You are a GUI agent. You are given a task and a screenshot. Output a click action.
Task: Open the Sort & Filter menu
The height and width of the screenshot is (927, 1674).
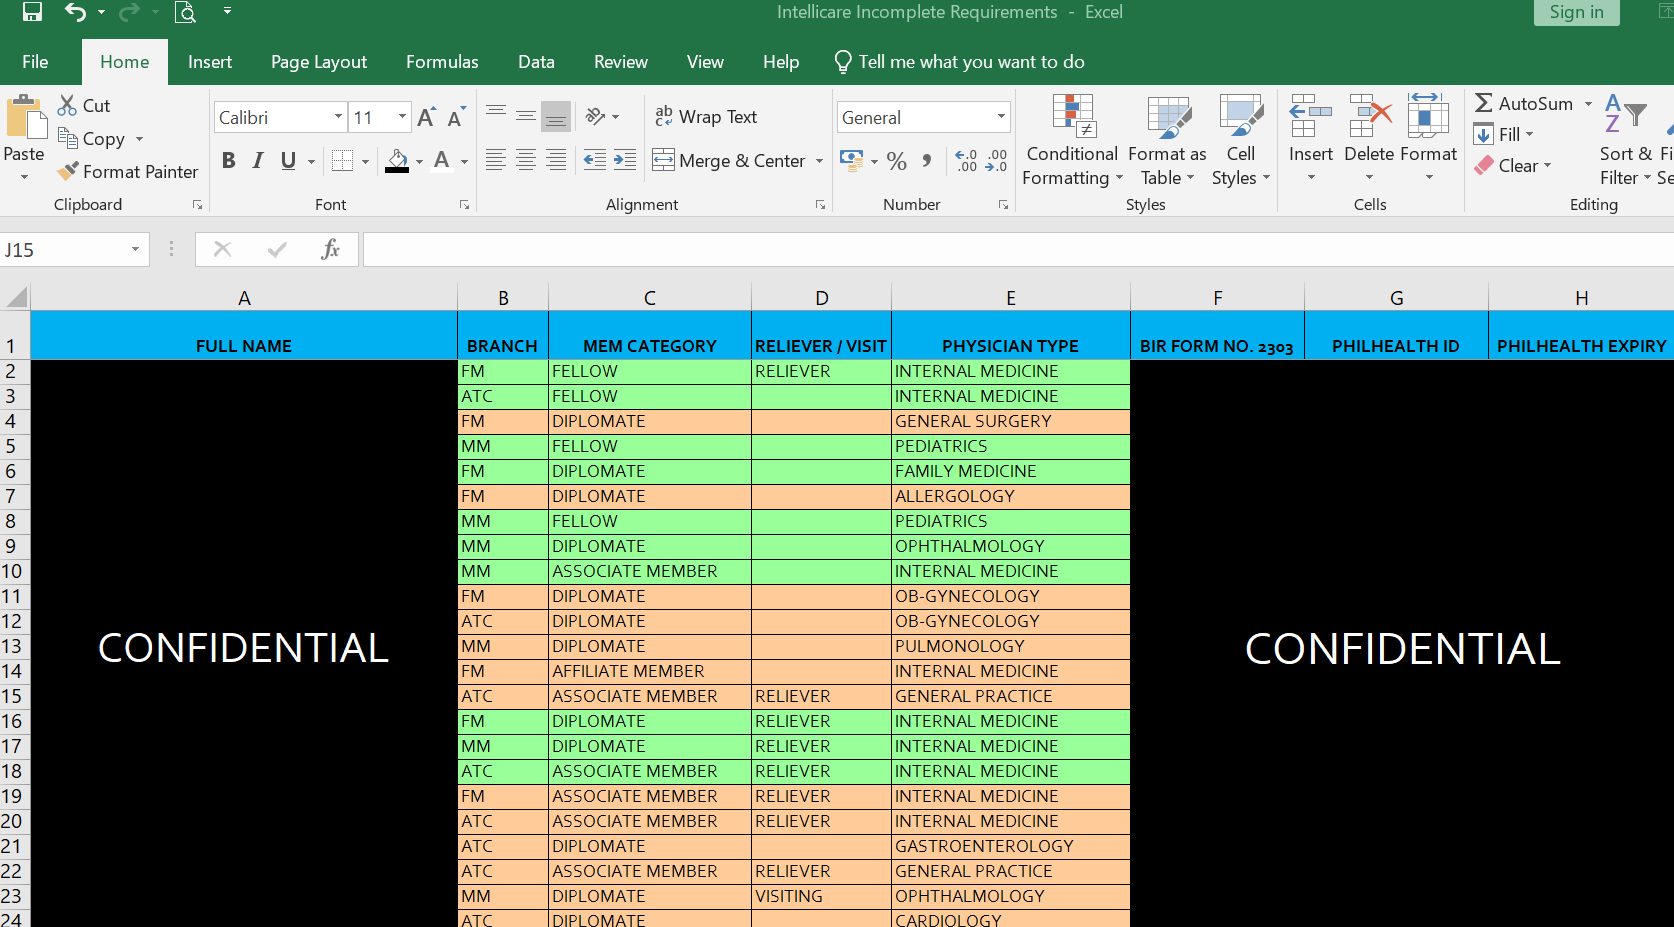click(1625, 141)
